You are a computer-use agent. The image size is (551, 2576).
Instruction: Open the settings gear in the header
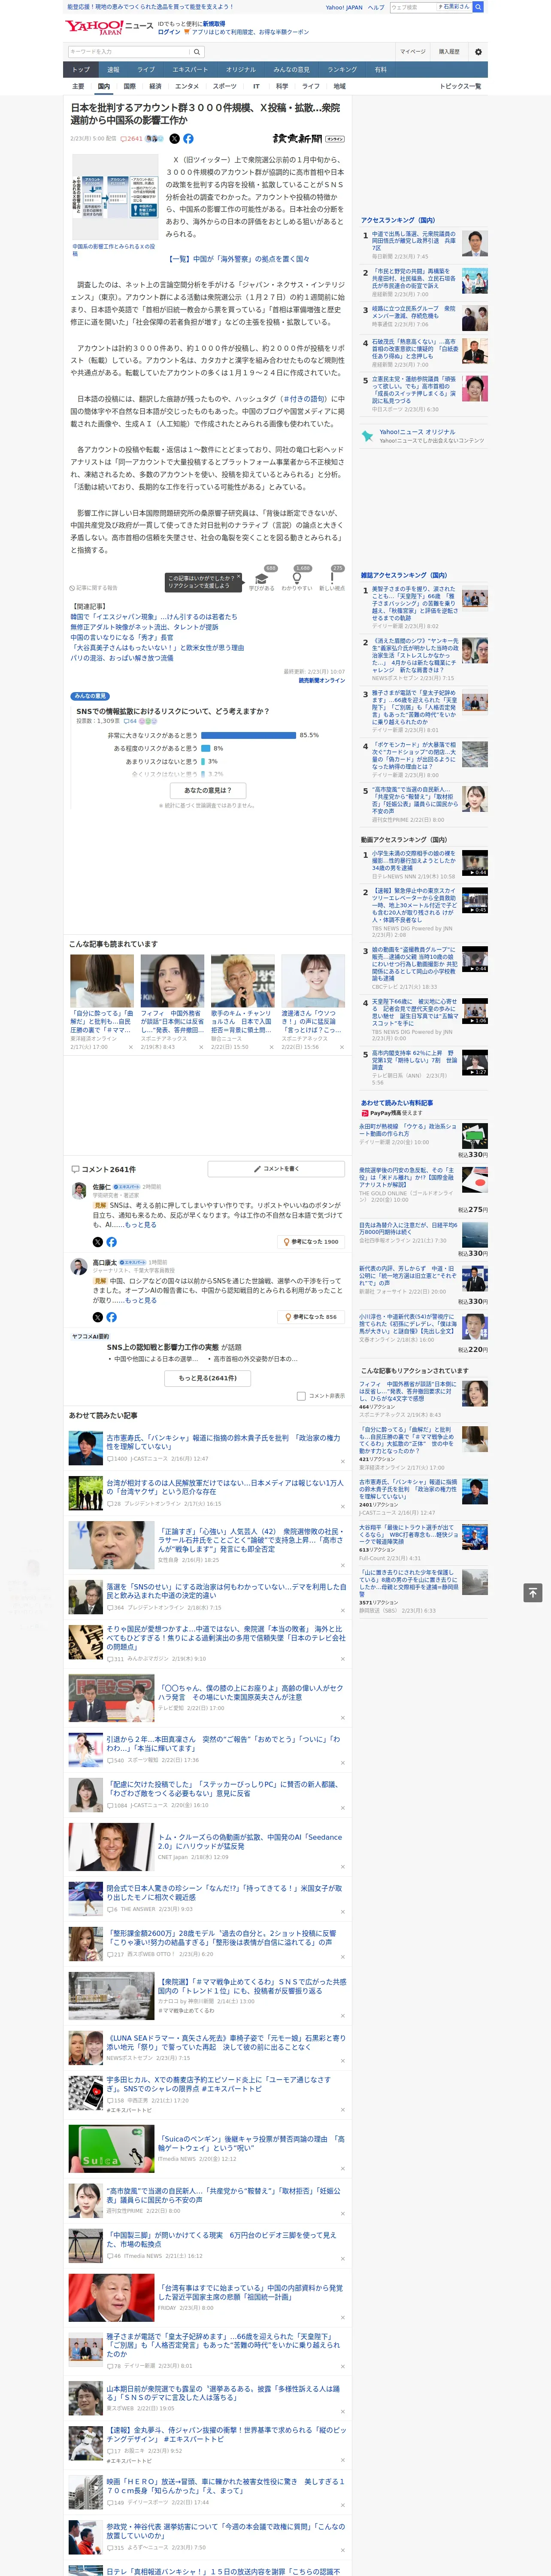coord(478,52)
